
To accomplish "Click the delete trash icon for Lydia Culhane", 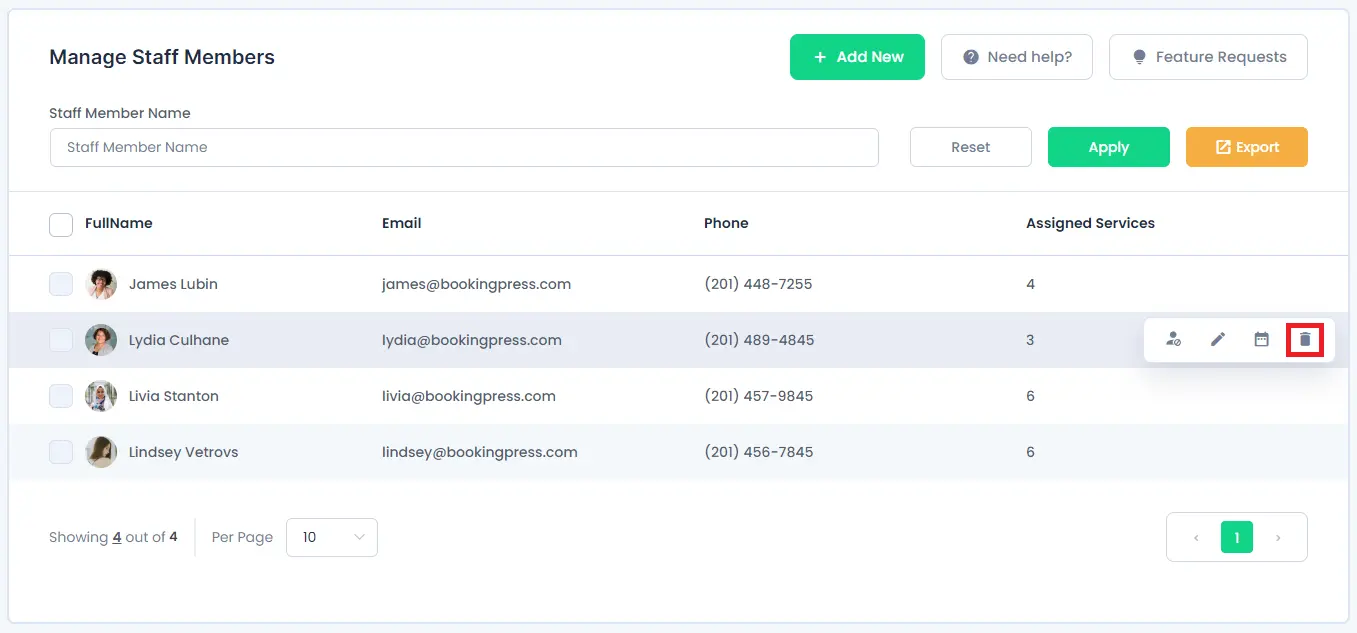I will click(x=1304, y=340).
